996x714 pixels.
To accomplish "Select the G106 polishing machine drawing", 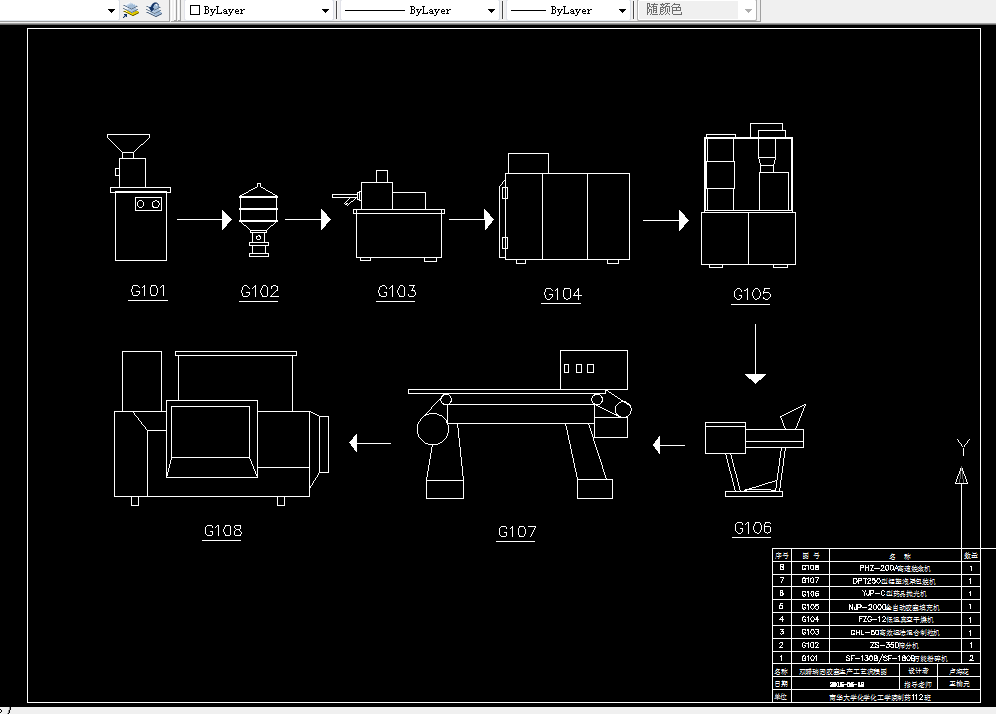I will [x=755, y=450].
